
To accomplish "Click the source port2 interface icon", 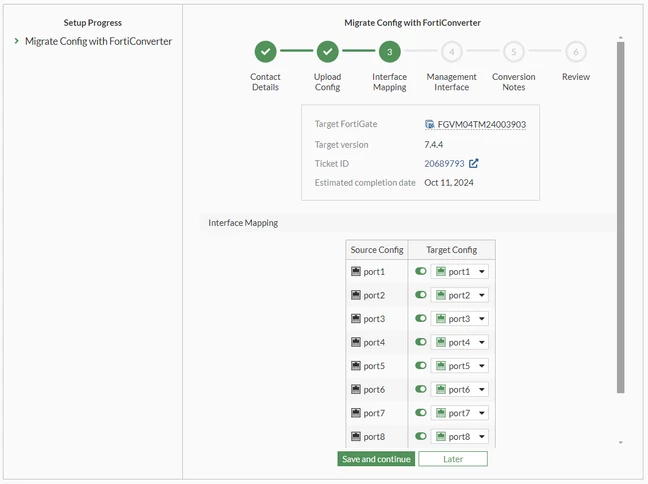I will tap(356, 295).
